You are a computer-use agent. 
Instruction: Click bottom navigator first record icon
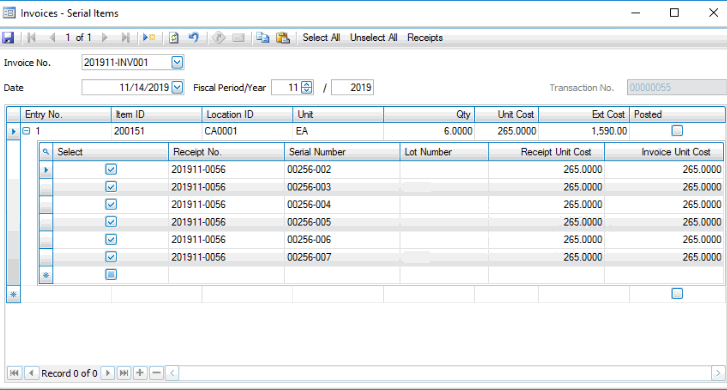(14, 373)
